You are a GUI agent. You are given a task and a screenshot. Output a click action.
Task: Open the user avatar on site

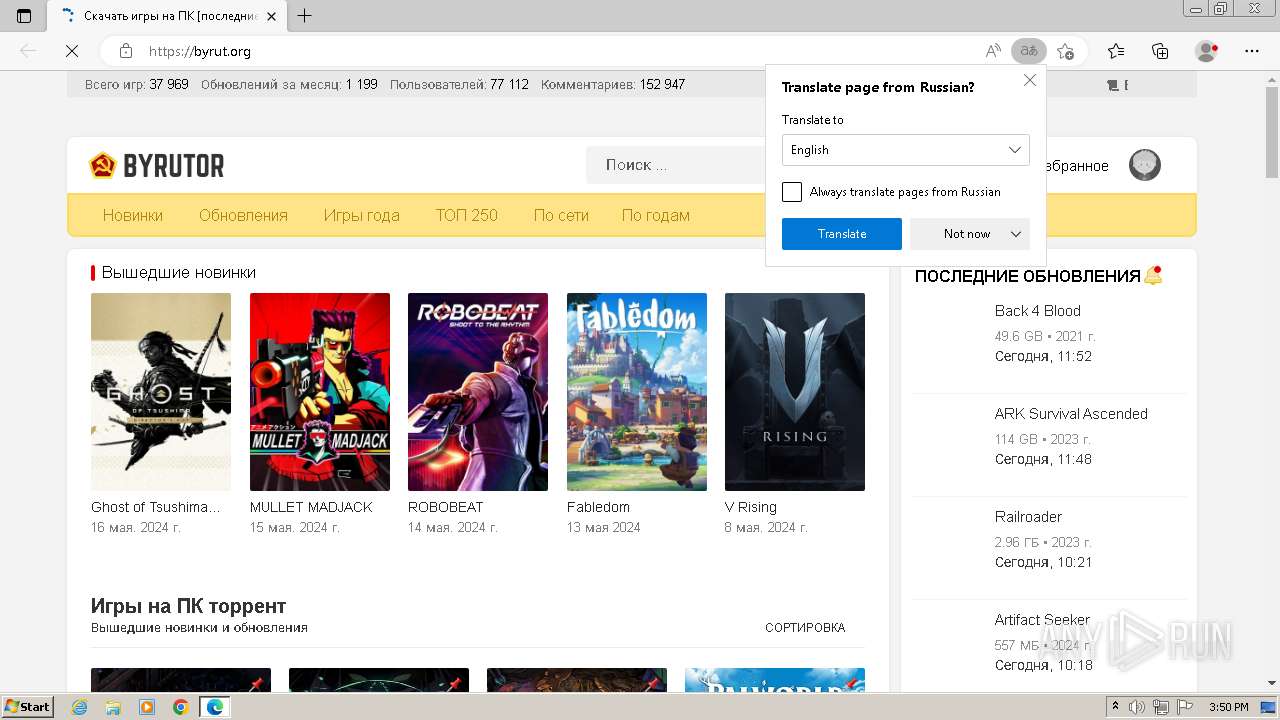pyautogui.click(x=1145, y=165)
